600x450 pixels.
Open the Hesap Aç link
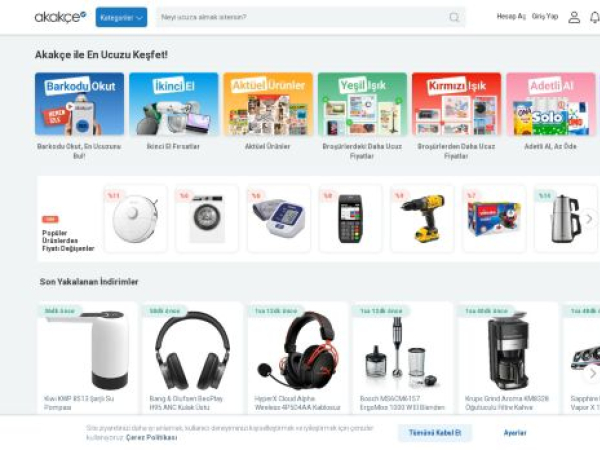511,16
